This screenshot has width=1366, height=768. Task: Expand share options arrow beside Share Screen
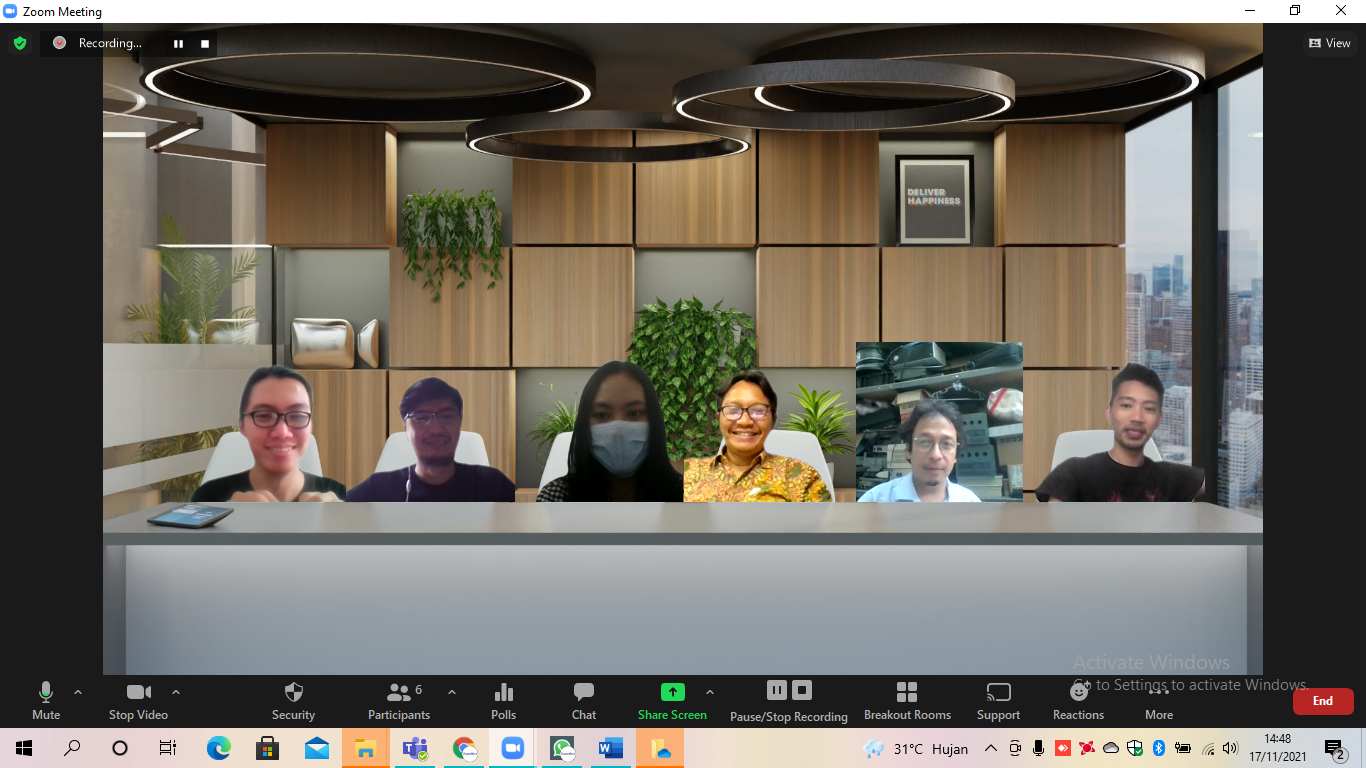tap(710, 692)
